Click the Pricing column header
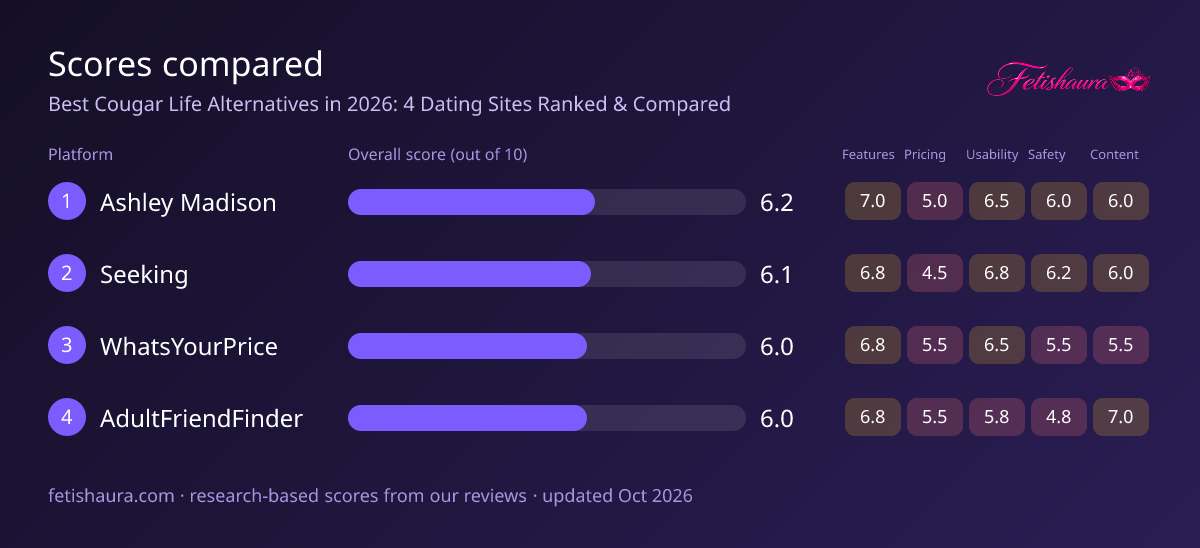1200x548 pixels. [x=925, y=154]
